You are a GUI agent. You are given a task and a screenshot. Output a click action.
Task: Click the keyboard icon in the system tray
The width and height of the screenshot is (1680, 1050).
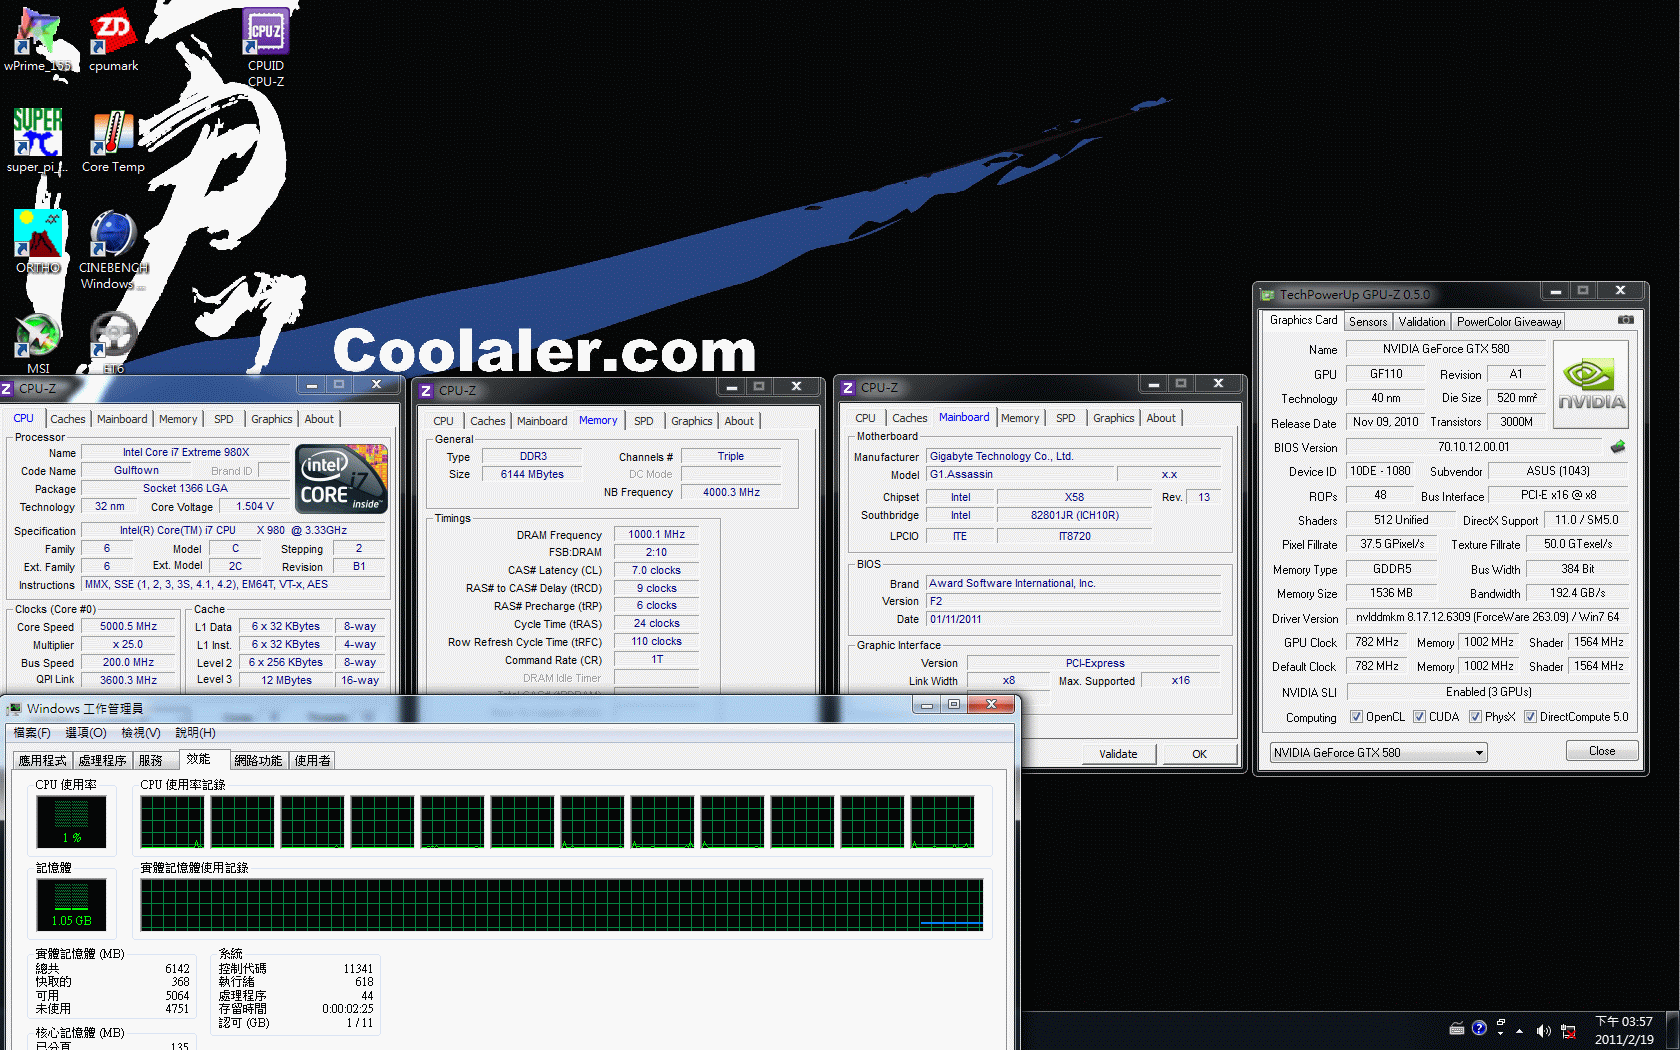tap(1456, 1029)
